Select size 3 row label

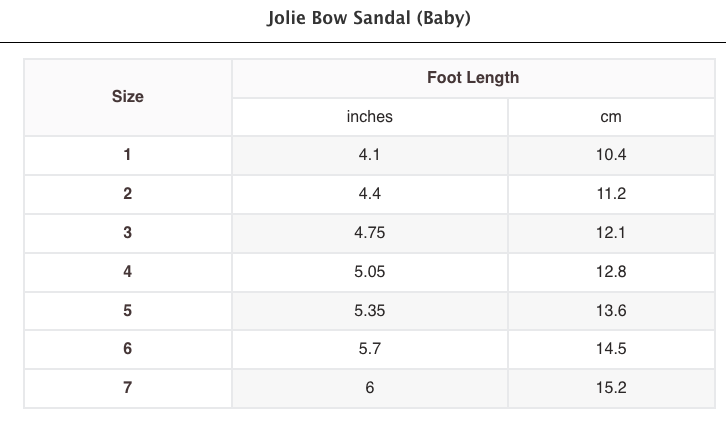pos(127,233)
